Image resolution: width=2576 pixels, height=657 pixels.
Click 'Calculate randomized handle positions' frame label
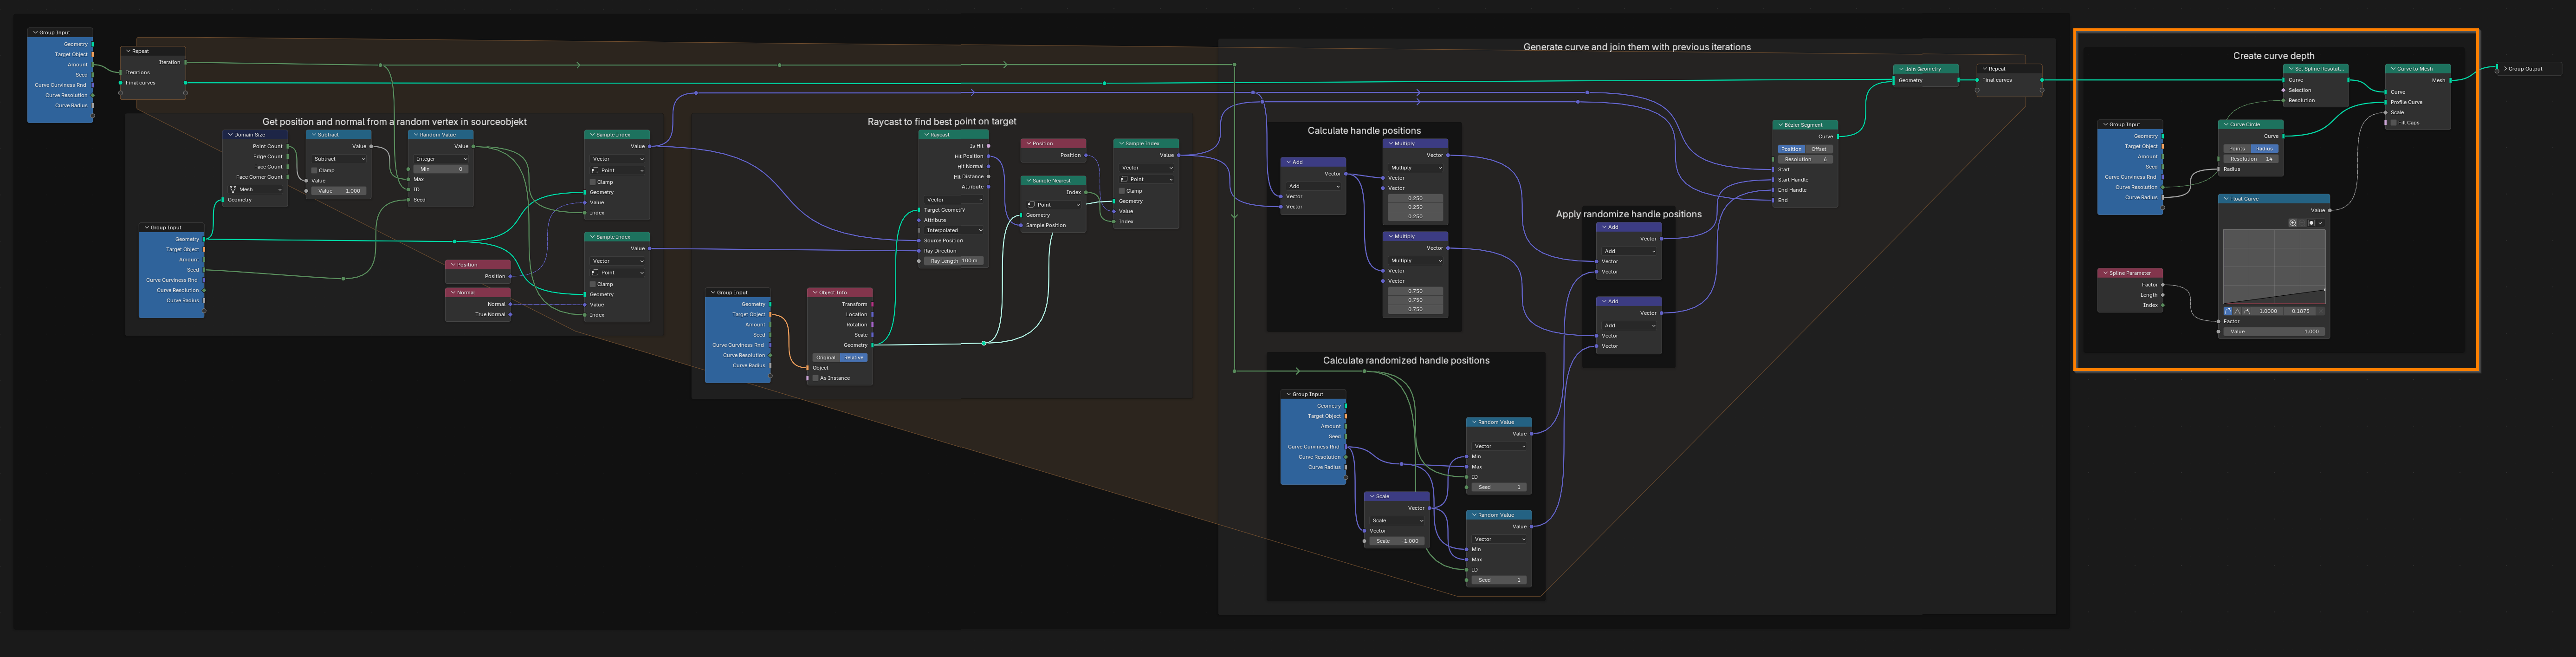coord(1406,360)
